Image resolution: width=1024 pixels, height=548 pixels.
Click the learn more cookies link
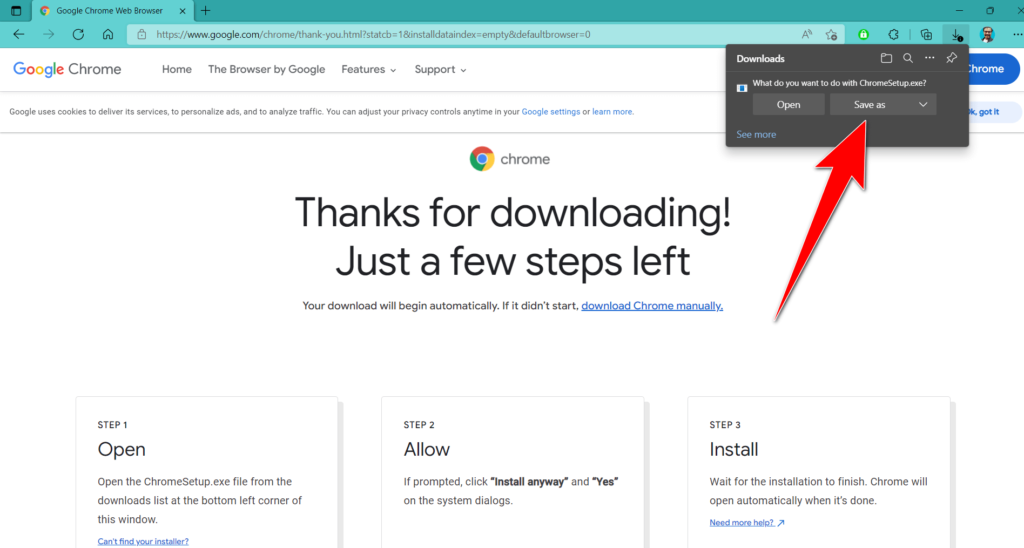pyautogui.click(x=612, y=112)
